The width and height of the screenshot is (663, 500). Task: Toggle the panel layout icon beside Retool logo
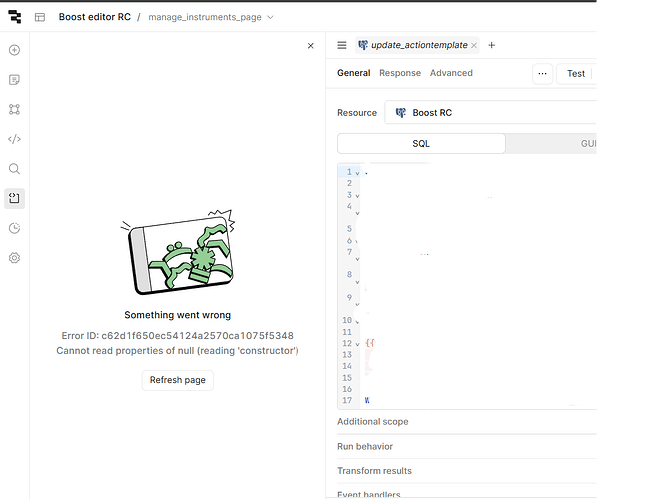point(40,17)
